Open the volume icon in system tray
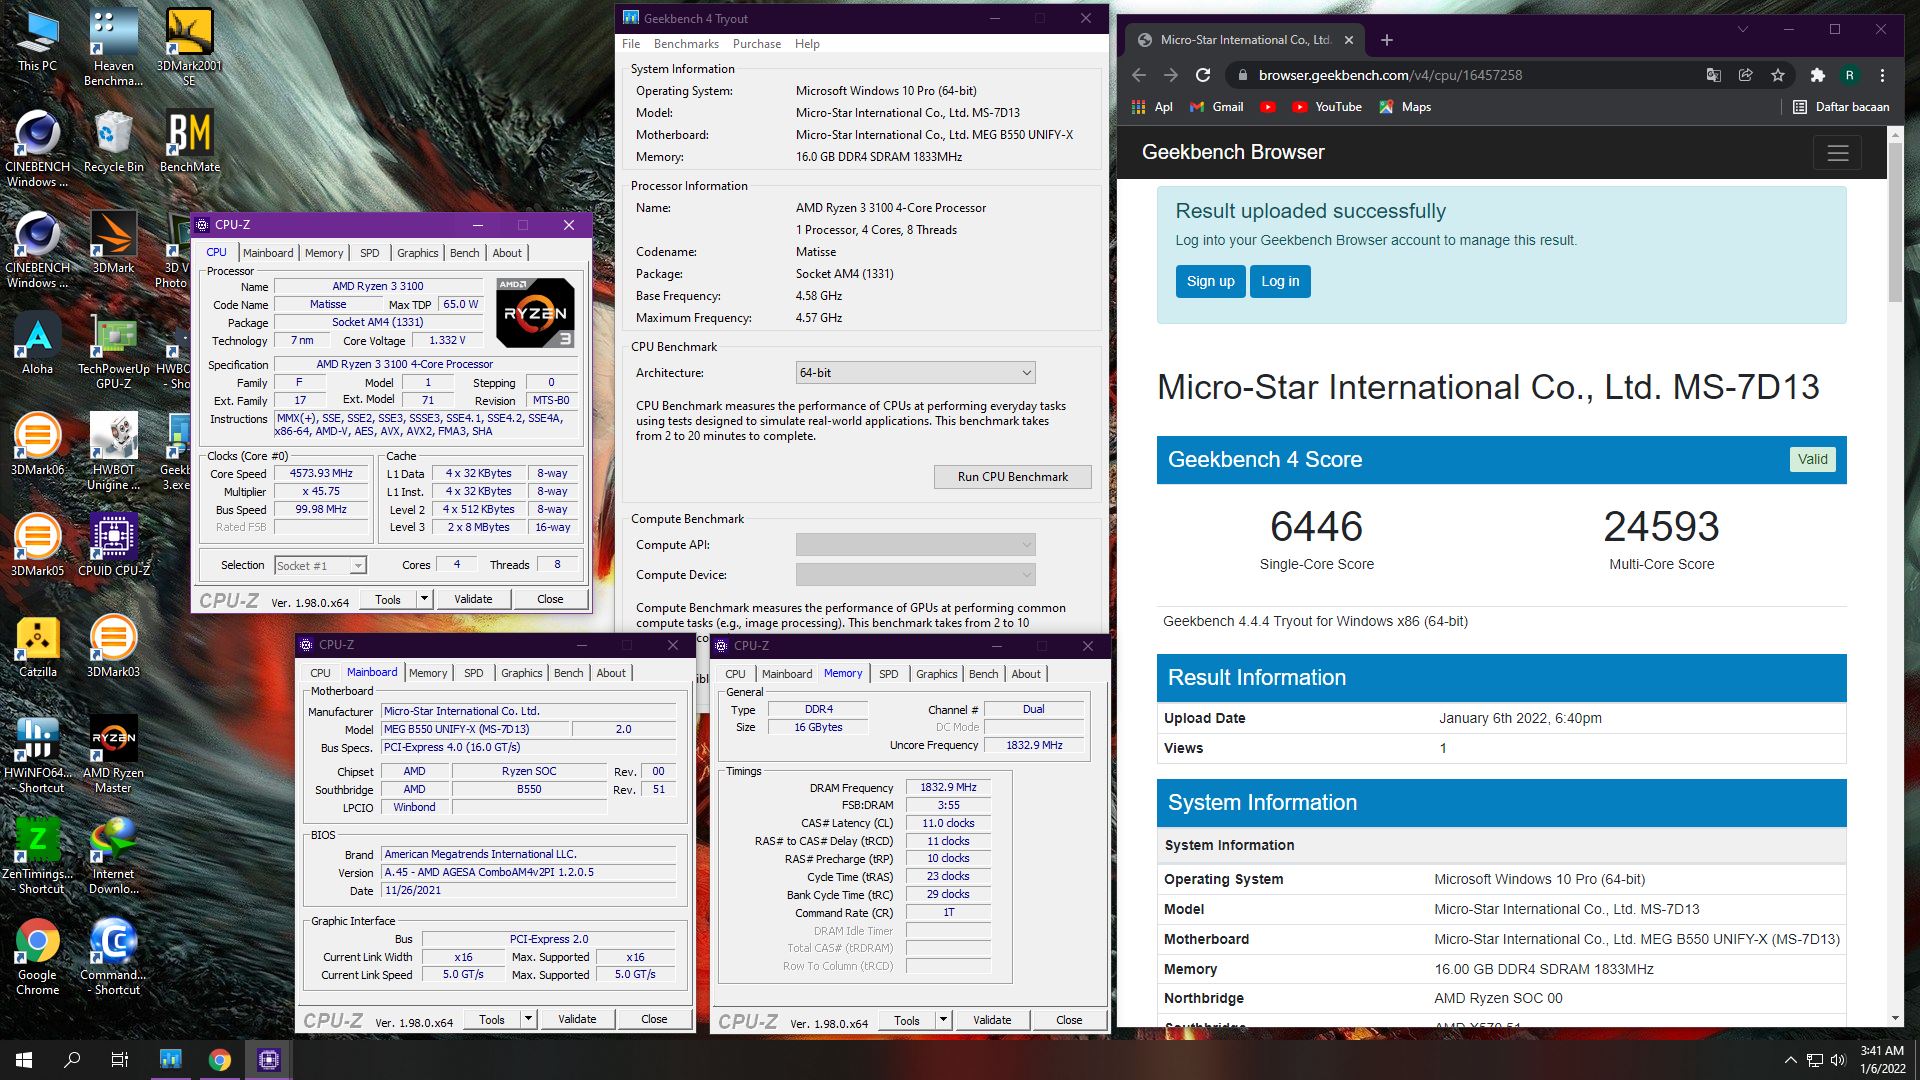The width and height of the screenshot is (1920, 1080). (1838, 1060)
